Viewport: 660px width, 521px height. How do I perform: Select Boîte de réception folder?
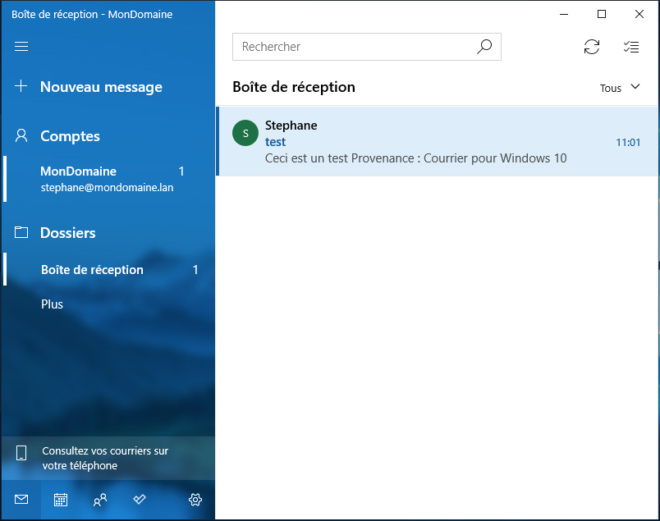pos(109,269)
